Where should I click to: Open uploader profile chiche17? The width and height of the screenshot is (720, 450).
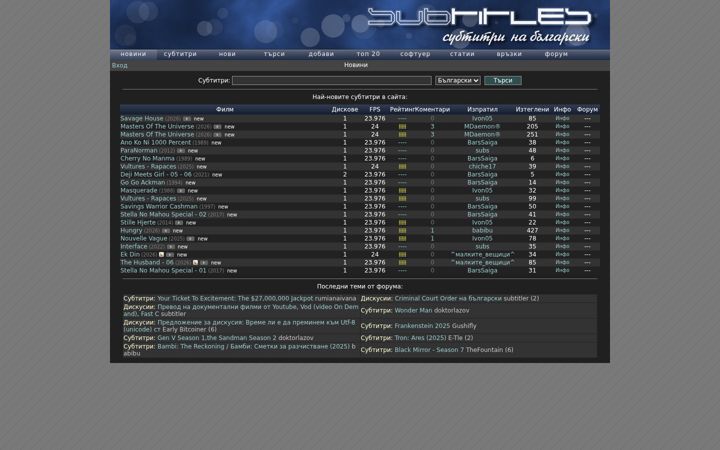(x=482, y=167)
